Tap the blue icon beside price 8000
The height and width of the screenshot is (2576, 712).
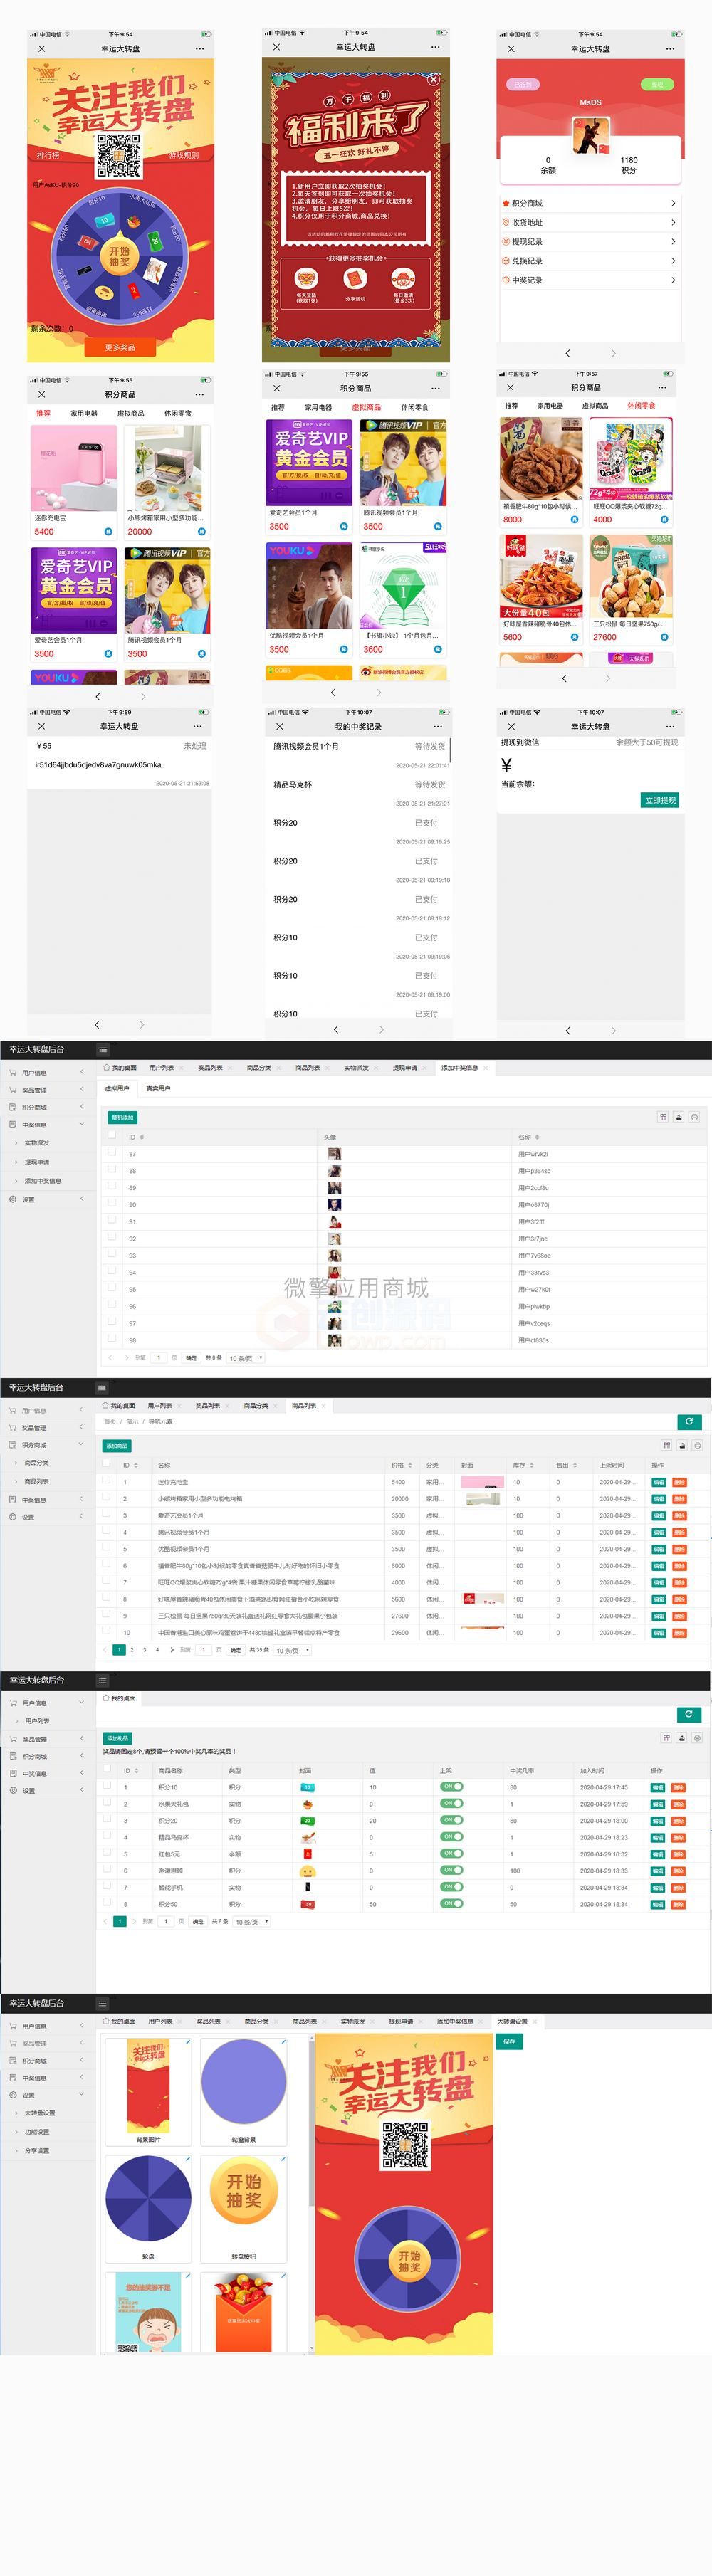(x=575, y=520)
